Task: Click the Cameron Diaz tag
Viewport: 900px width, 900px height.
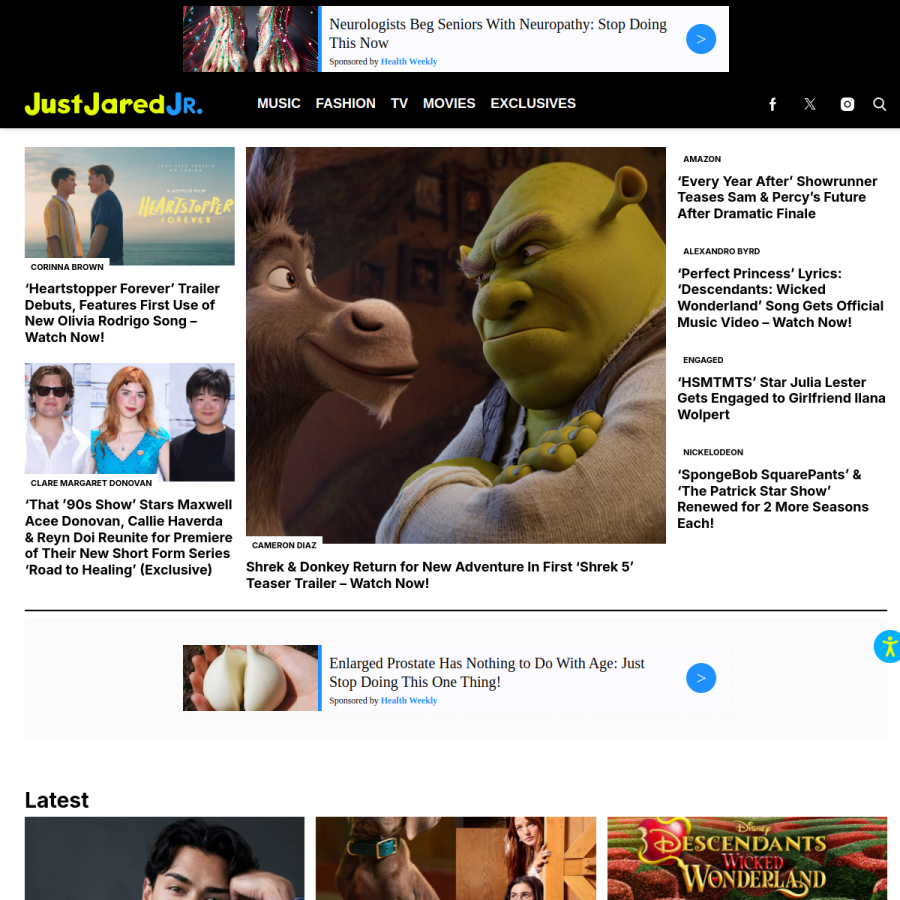Action: tap(284, 545)
